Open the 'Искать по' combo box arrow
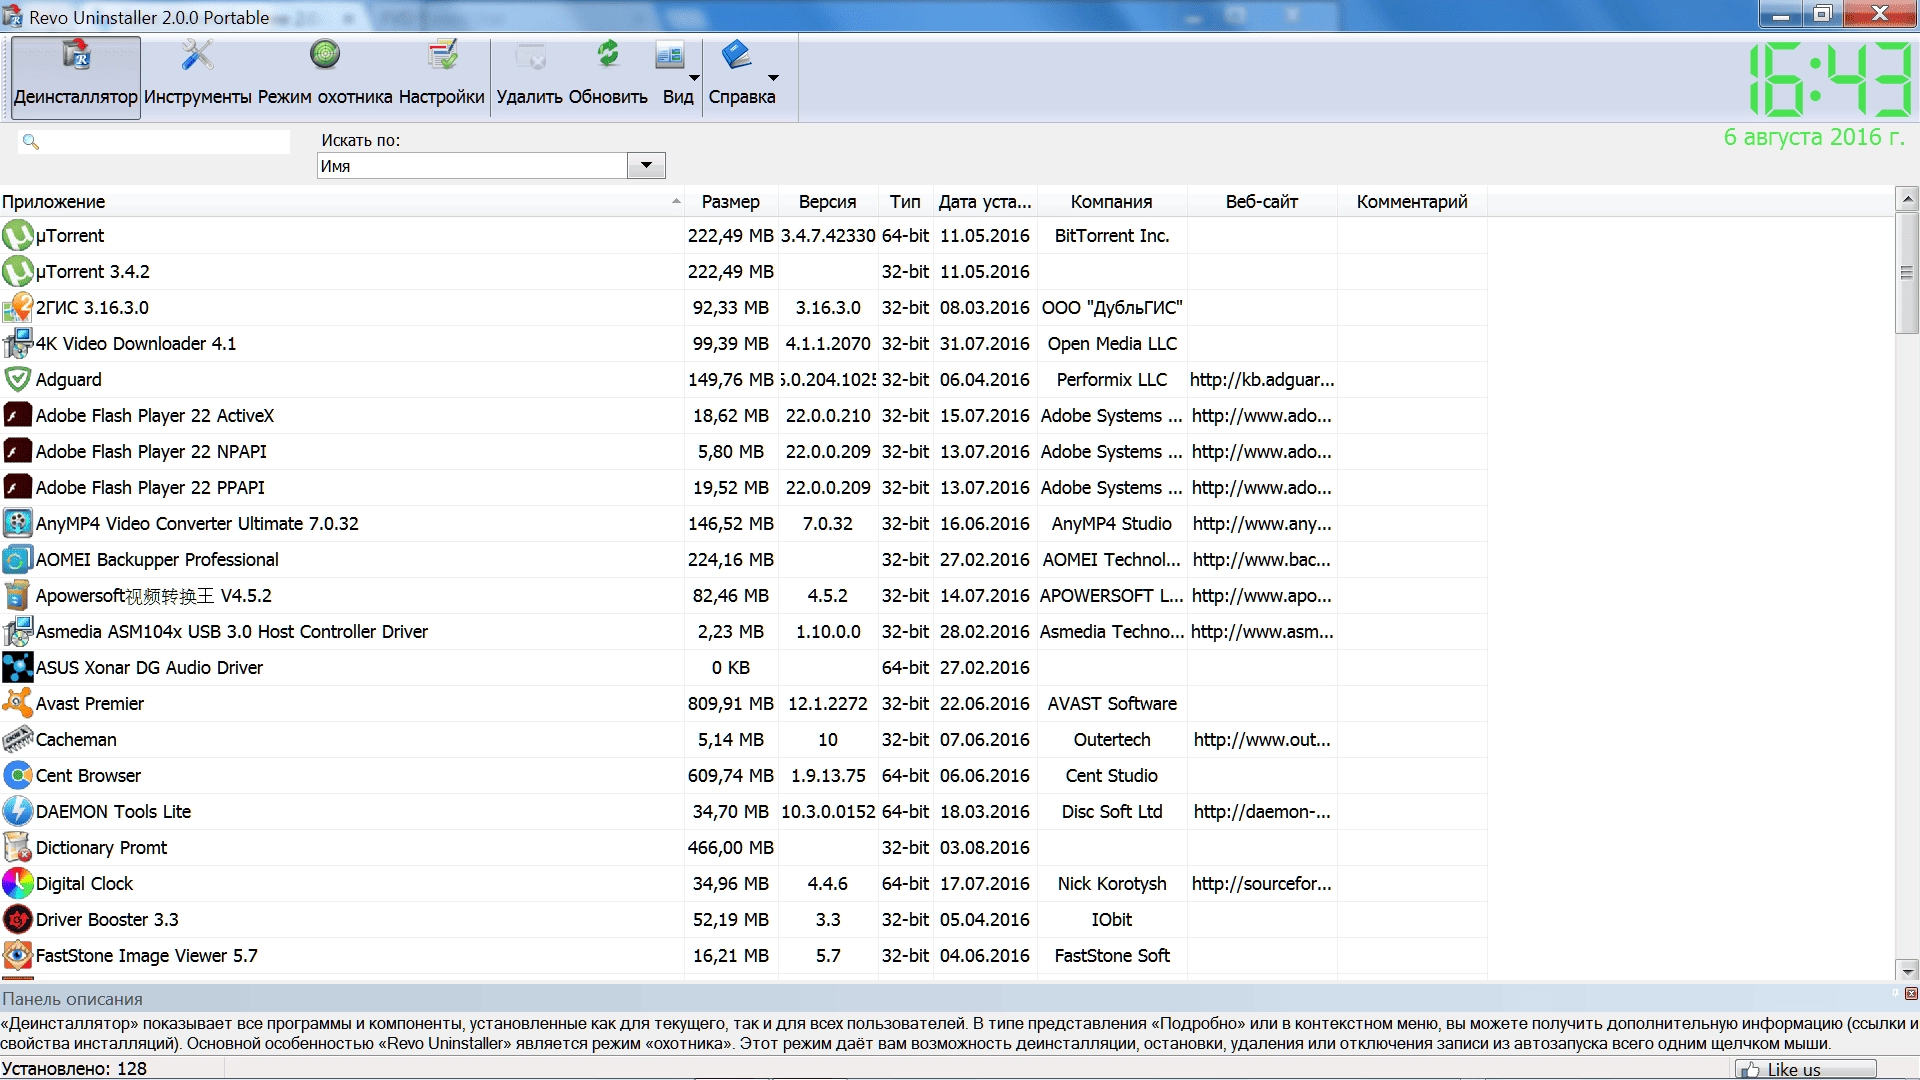 (x=646, y=166)
